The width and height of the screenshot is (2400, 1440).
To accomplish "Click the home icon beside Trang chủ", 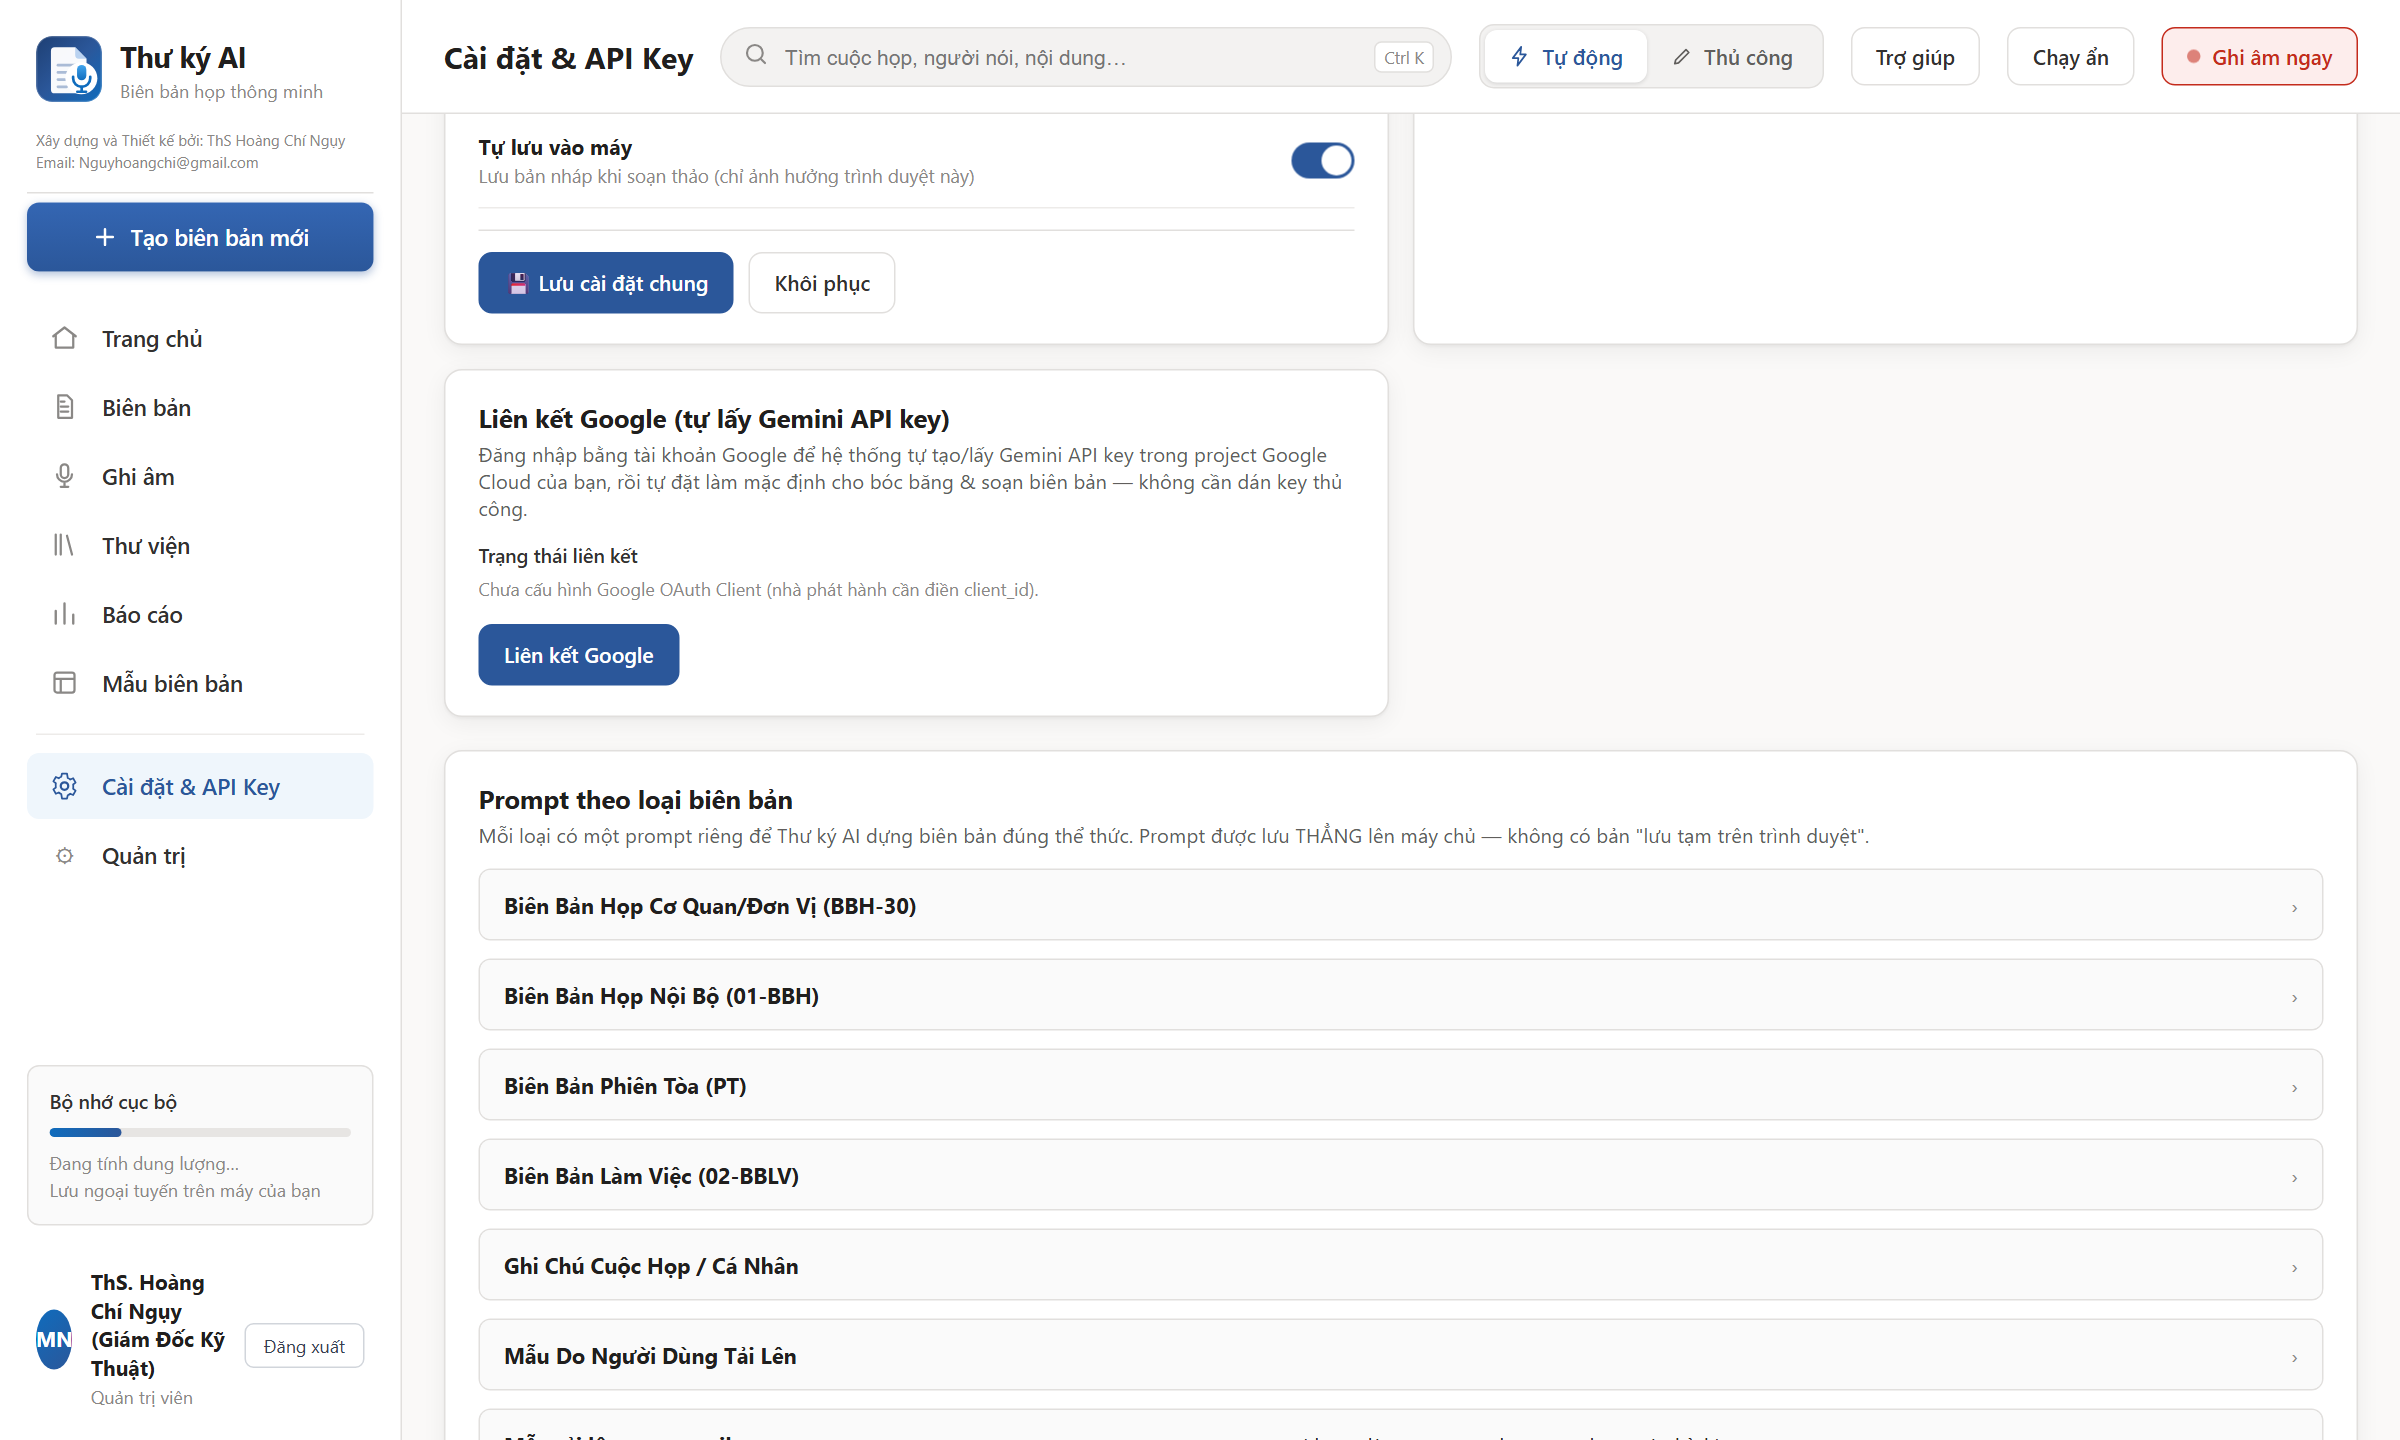I will pyautogui.click(x=64, y=339).
